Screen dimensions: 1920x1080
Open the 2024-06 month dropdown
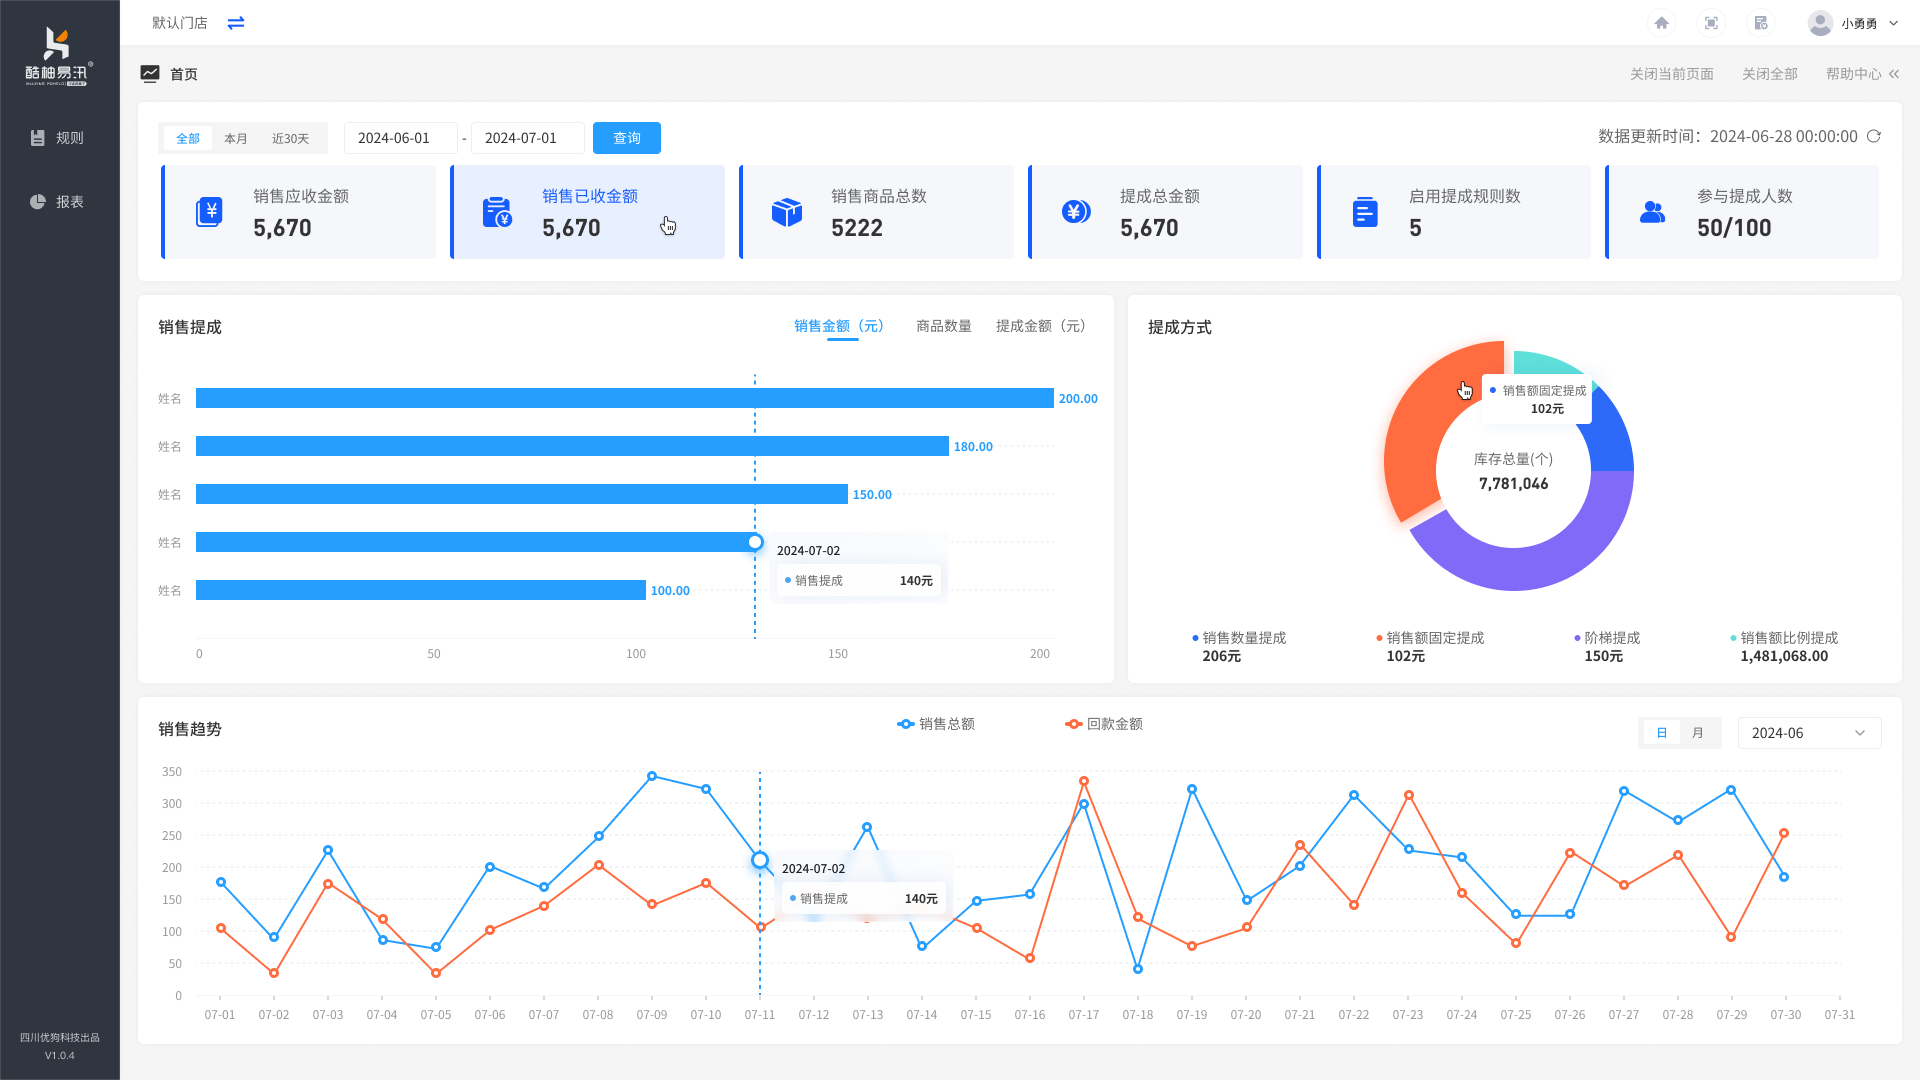1808,733
